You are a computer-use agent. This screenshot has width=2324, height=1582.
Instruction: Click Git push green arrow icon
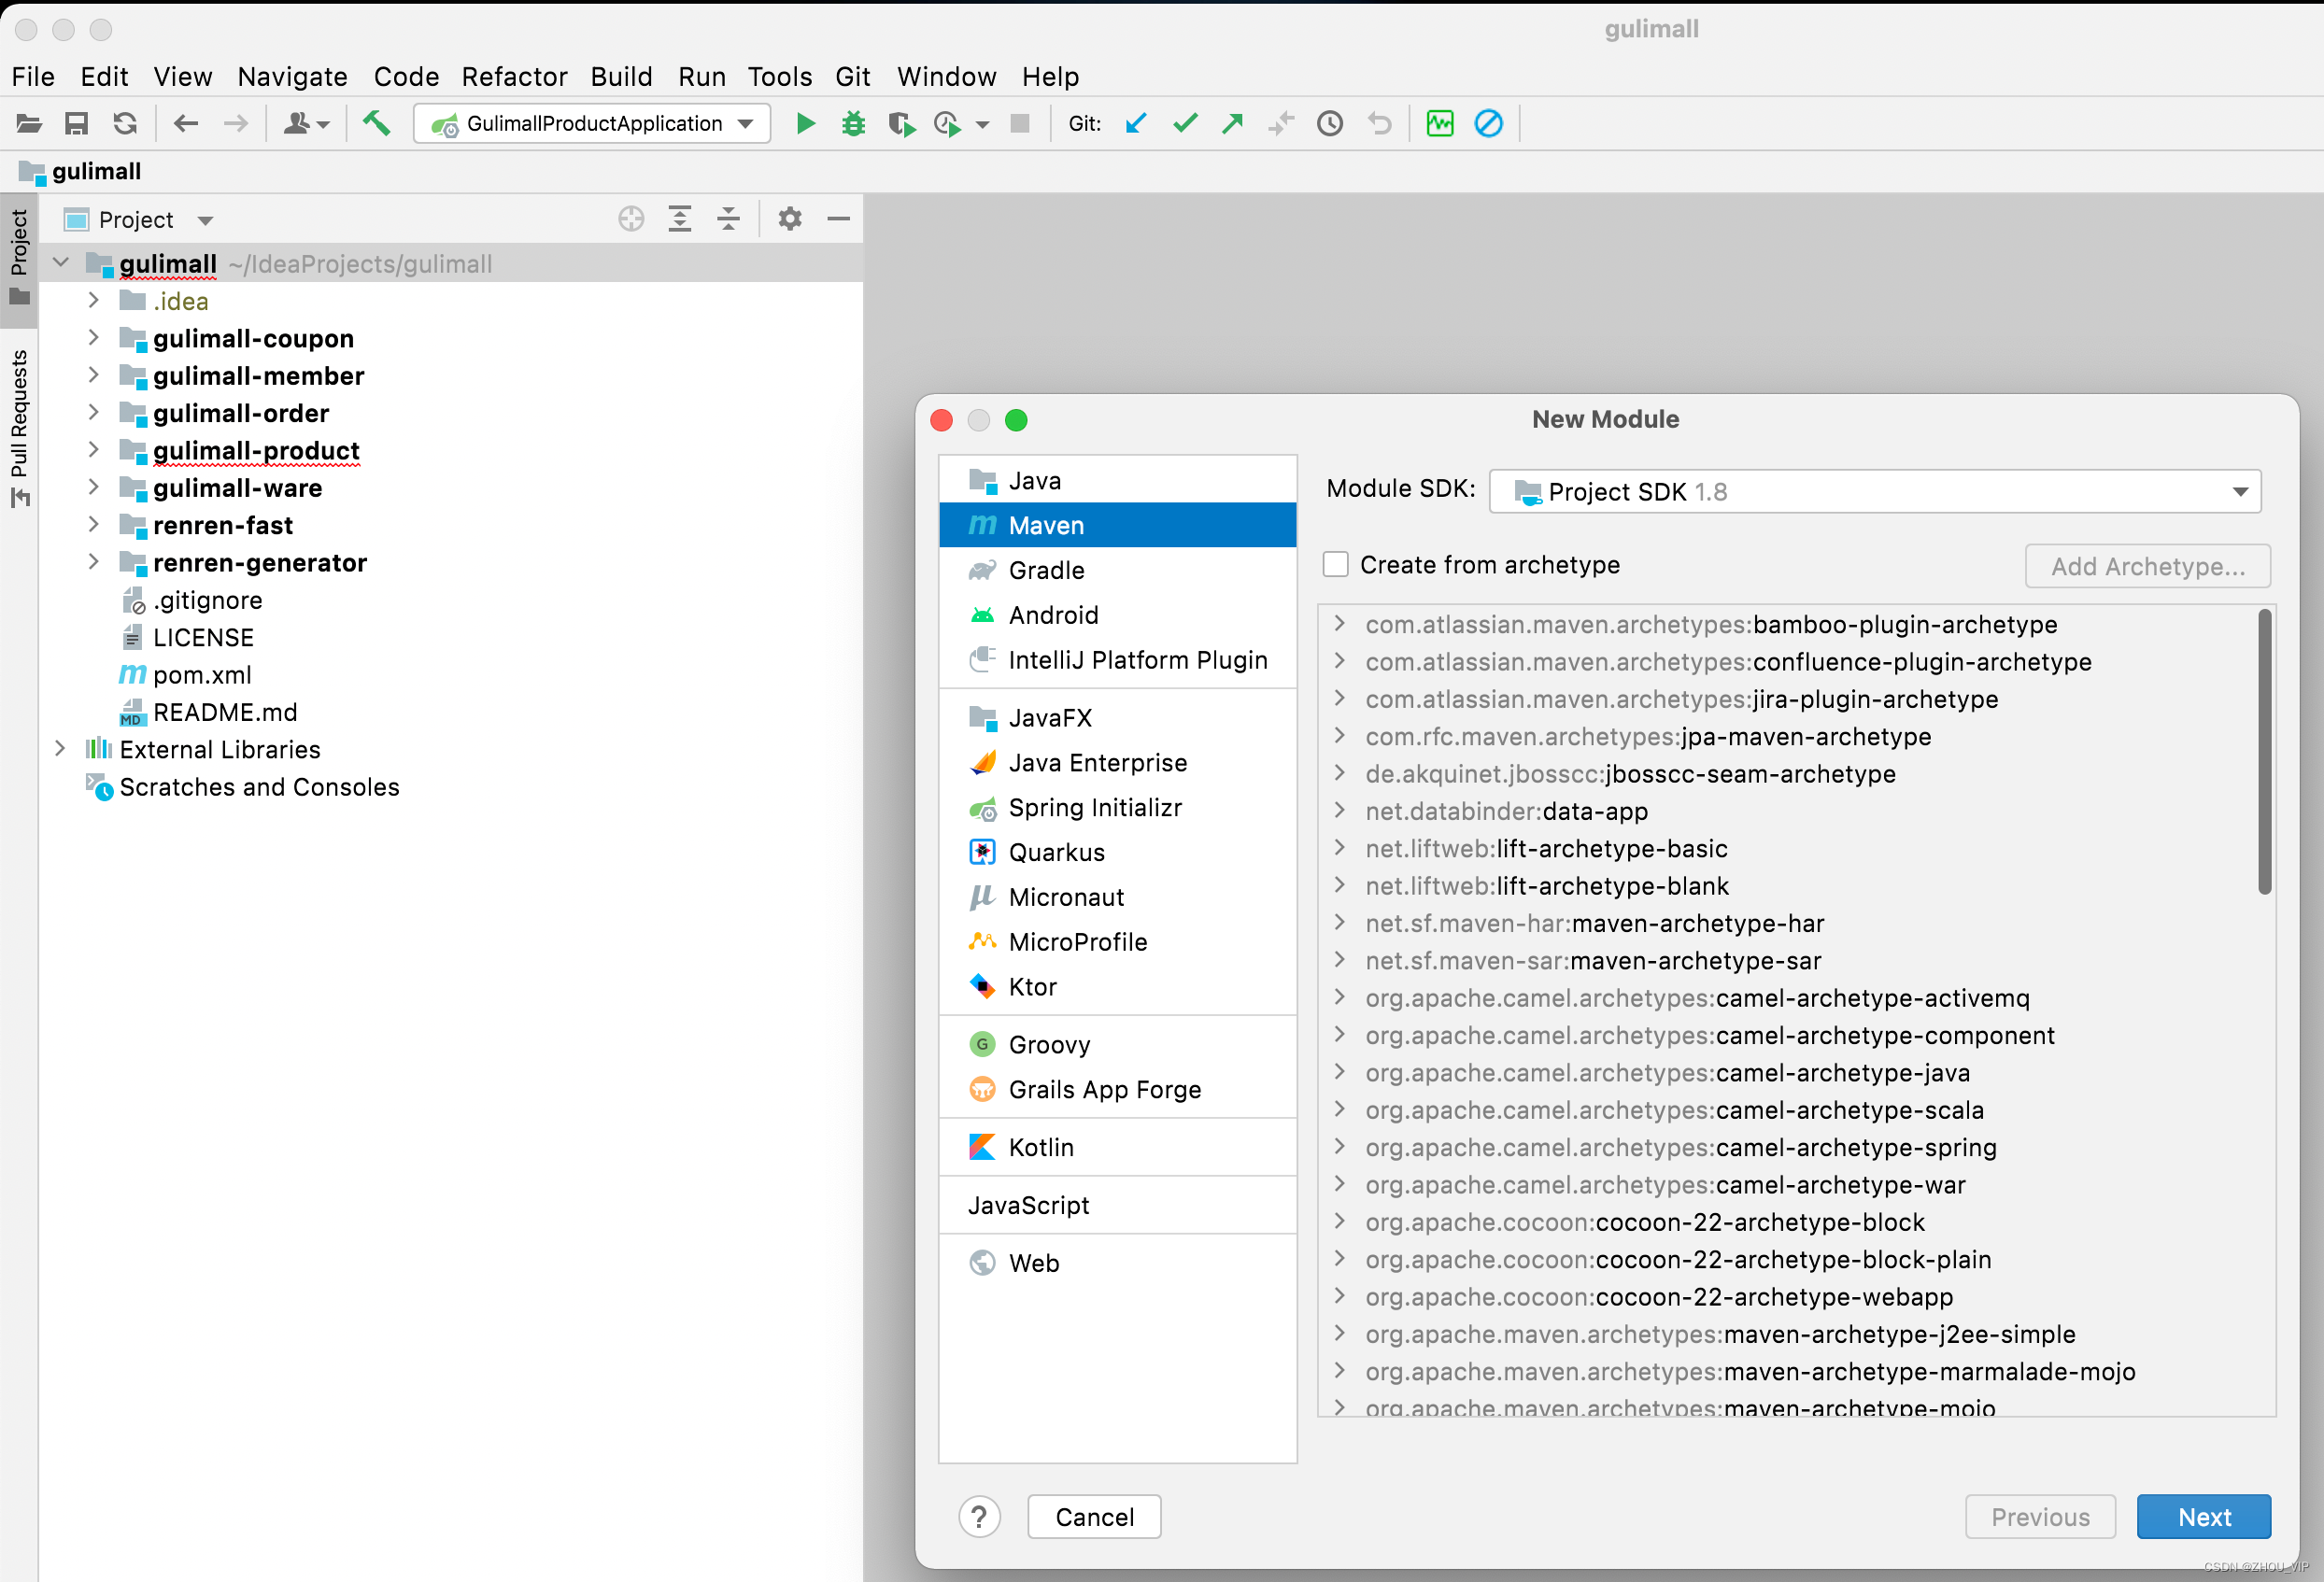(x=1232, y=124)
